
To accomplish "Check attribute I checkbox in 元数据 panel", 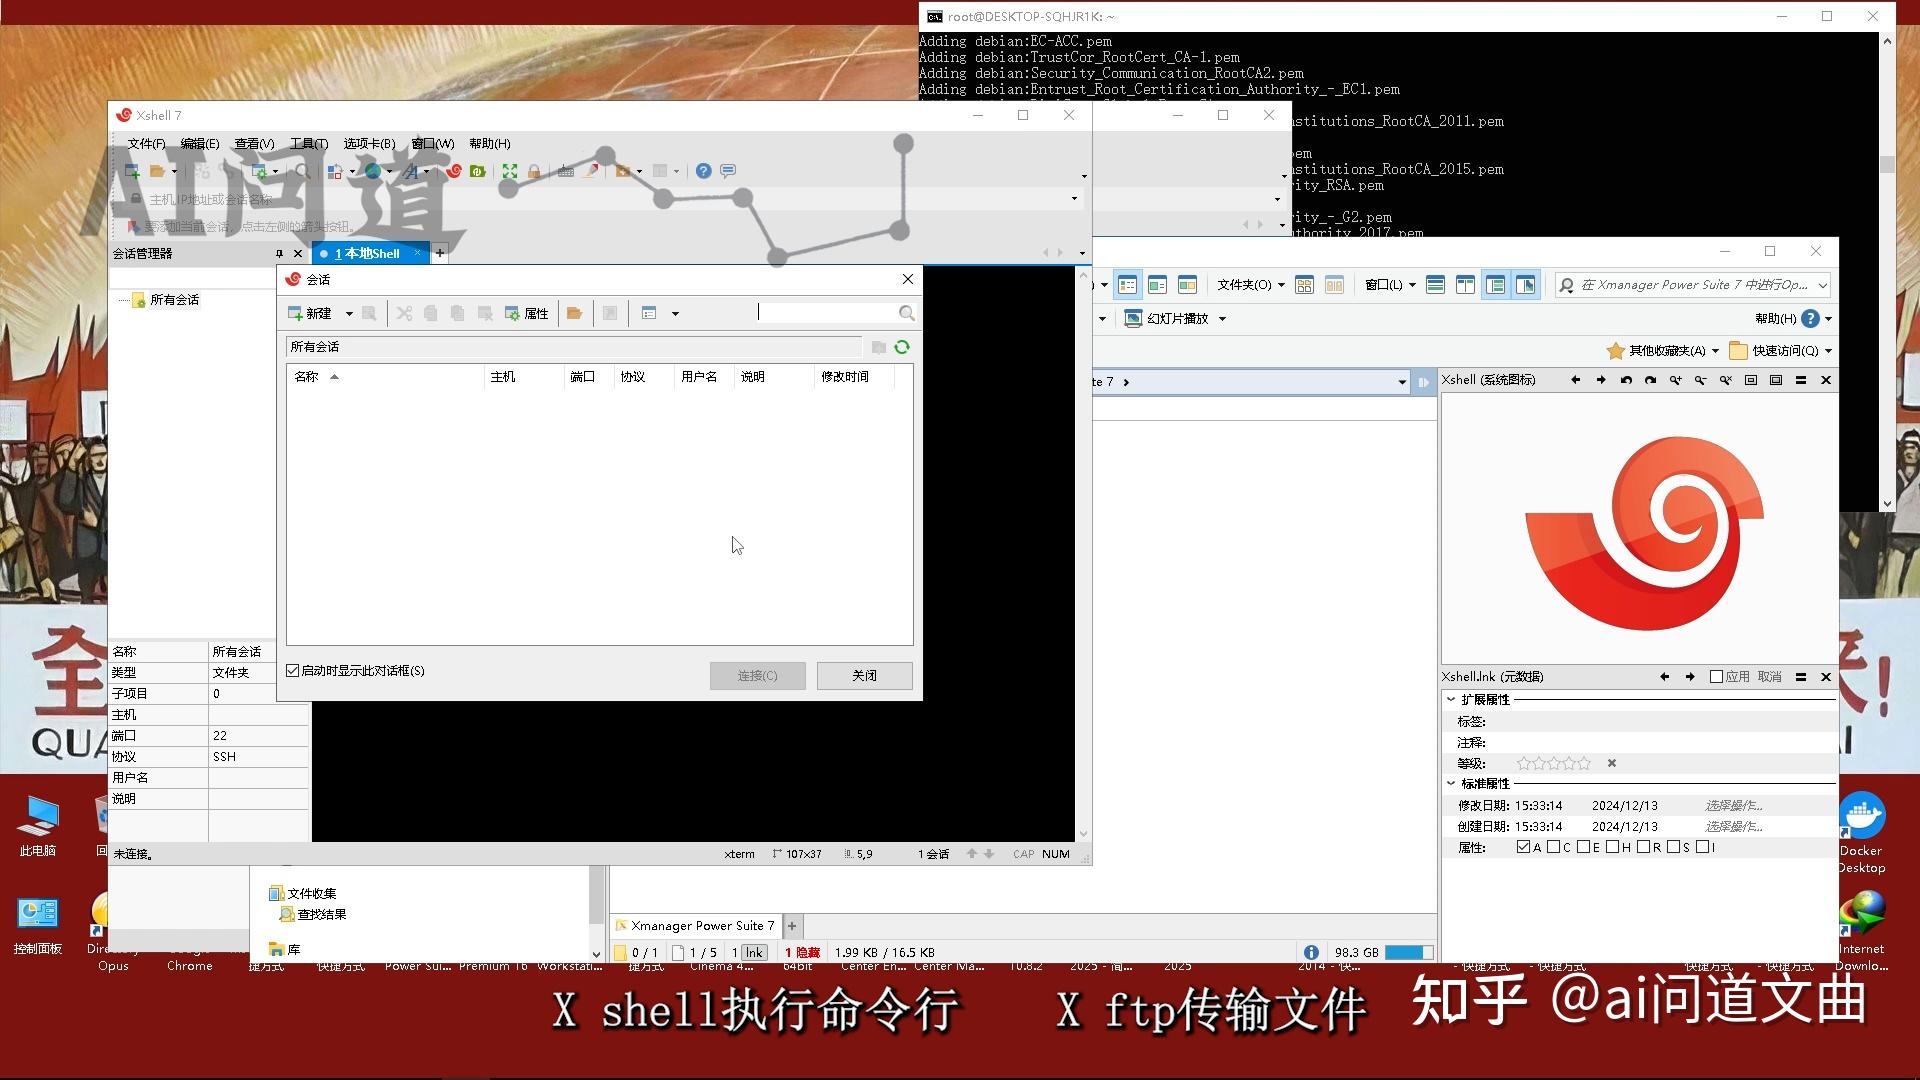I will pos(1702,847).
